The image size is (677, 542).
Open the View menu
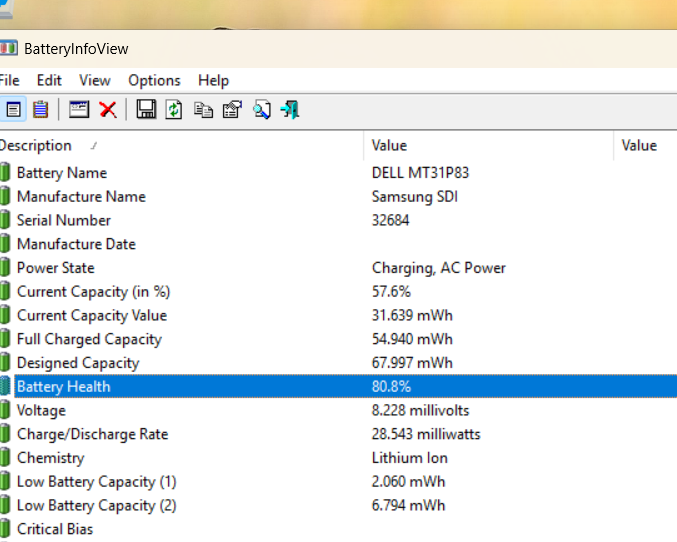coord(95,80)
